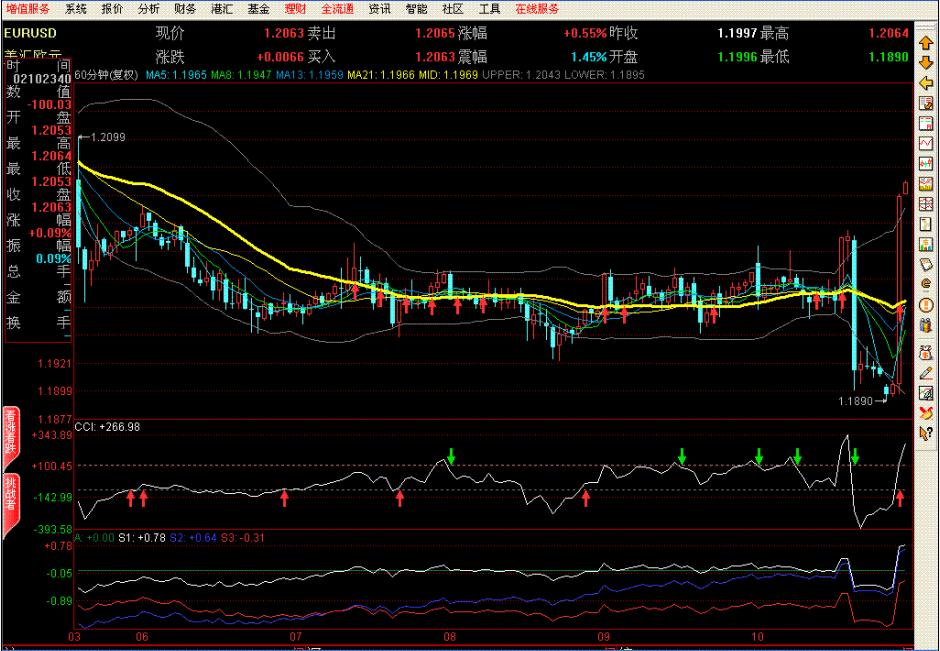Open the 资讯 menu

coord(379,9)
